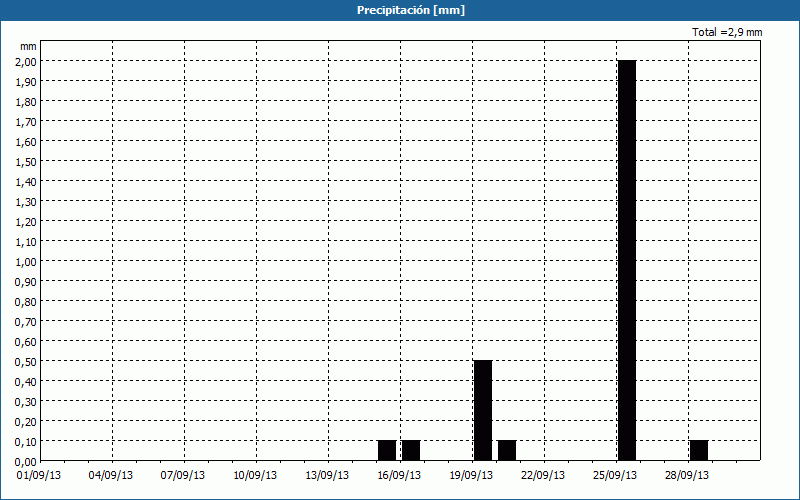Click the '0,50' y-axis value
The image size is (800, 500).
pyautogui.click(x=27, y=361)
